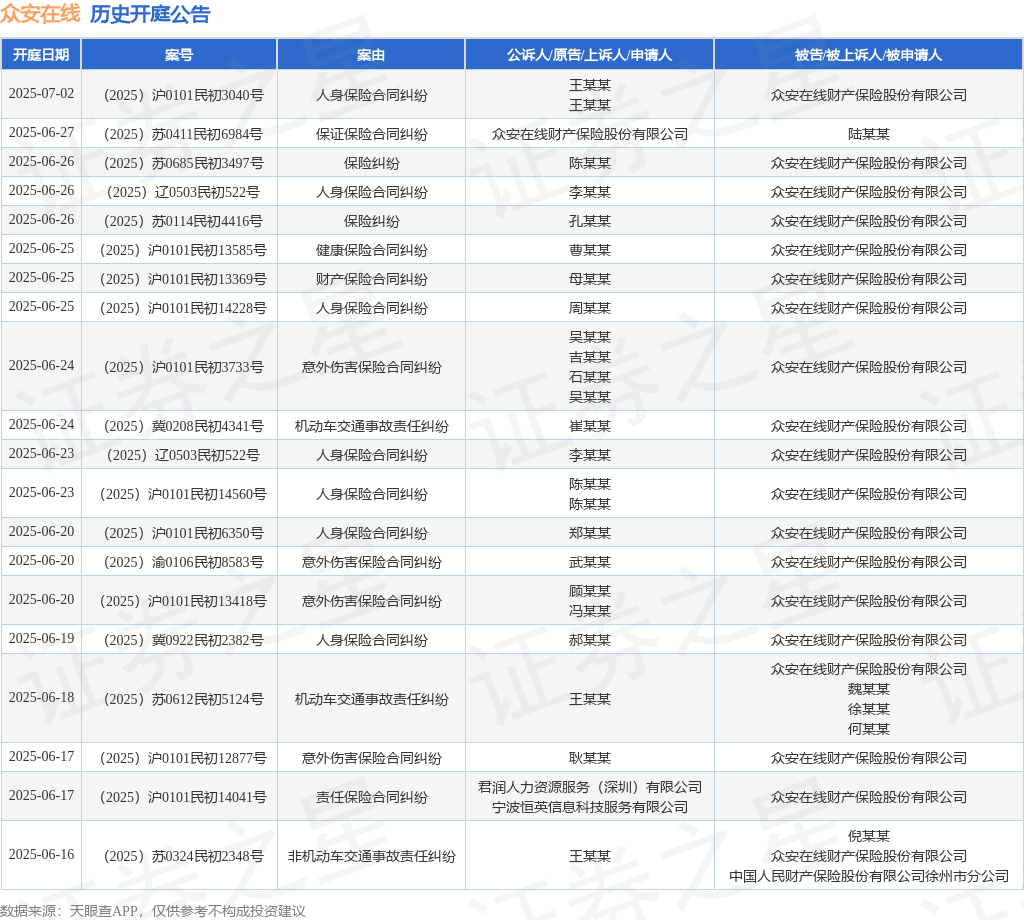Viewport: 1024px width, 920px height.
Task: Click 保证保险合同纠纷 cause cell
Action: 372,135
